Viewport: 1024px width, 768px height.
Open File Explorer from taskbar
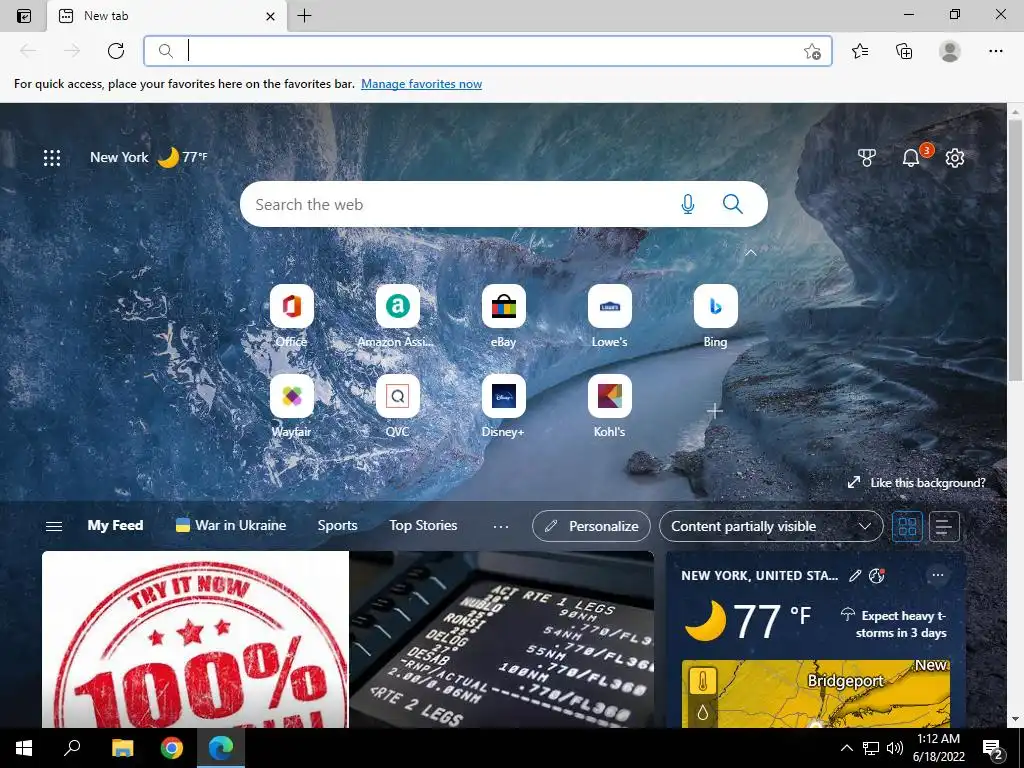(122, 748)
